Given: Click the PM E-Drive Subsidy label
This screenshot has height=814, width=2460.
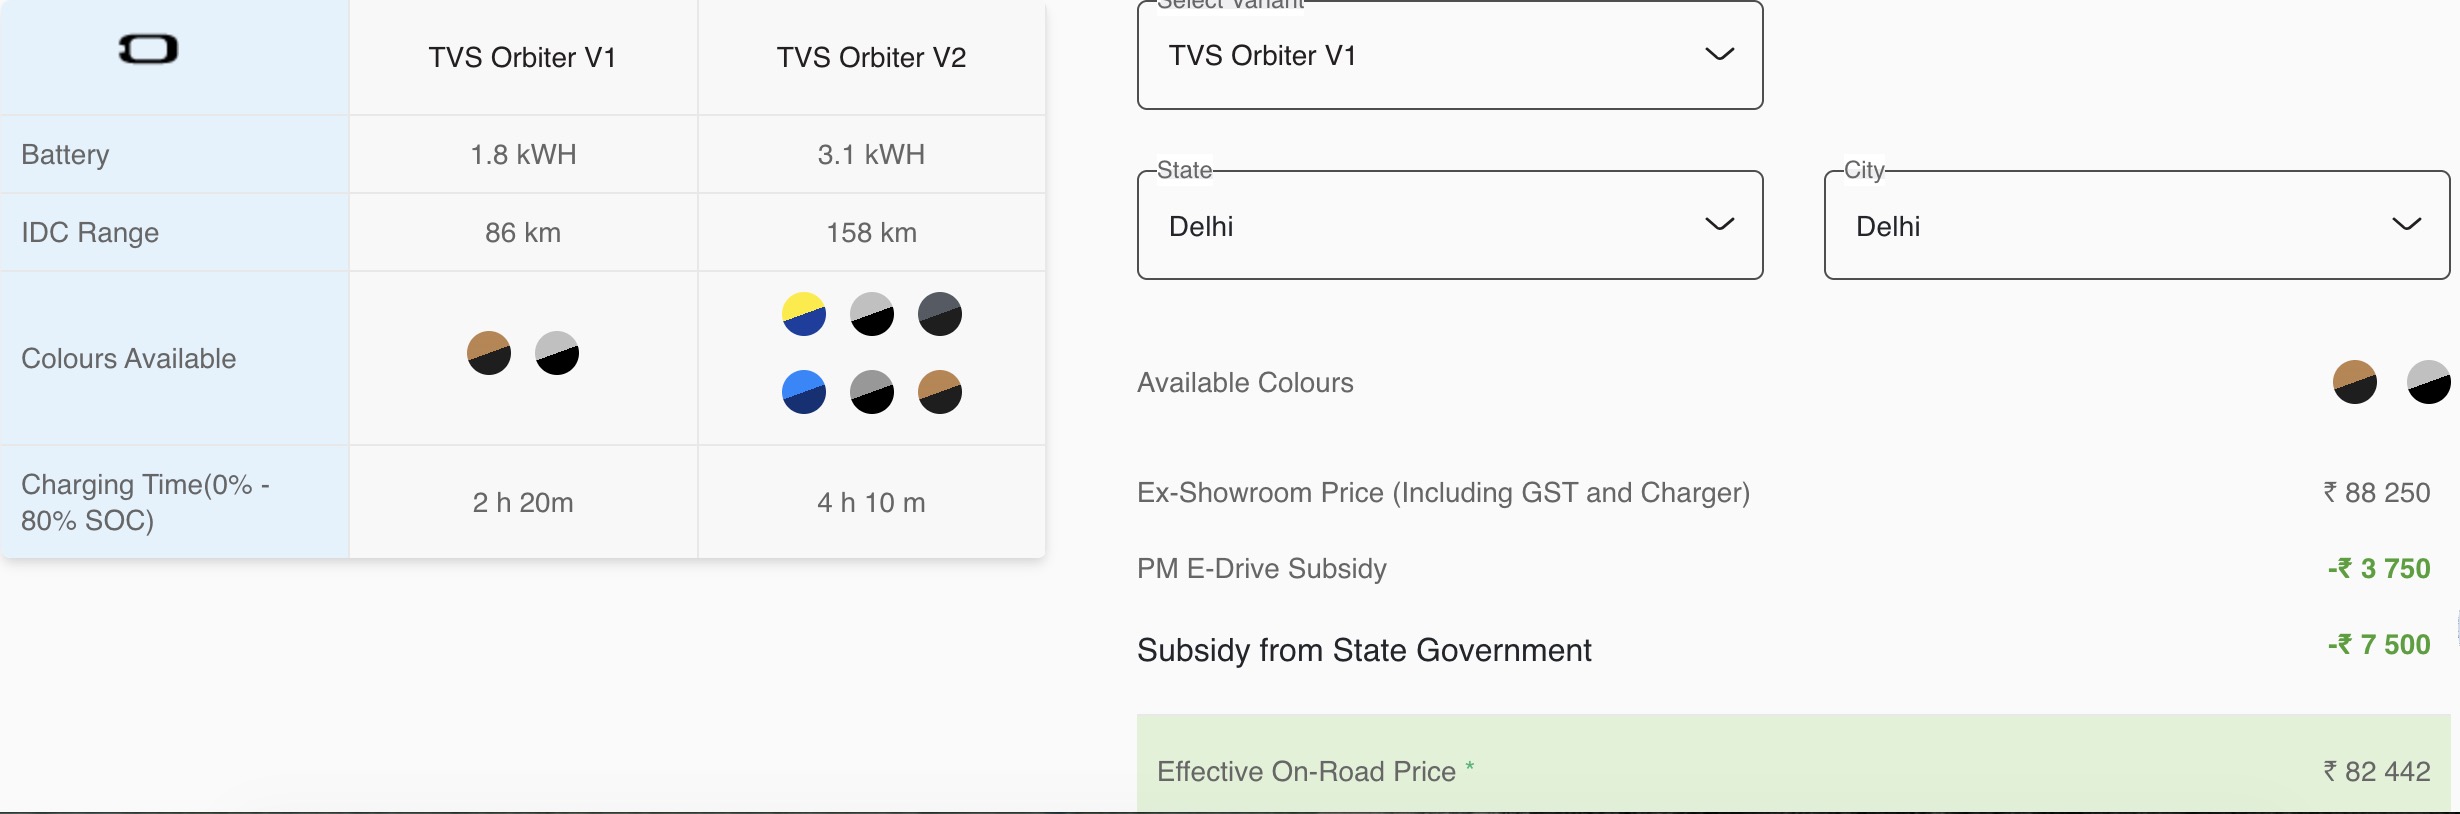Looking at the screenshot, I should point(1262,569).
